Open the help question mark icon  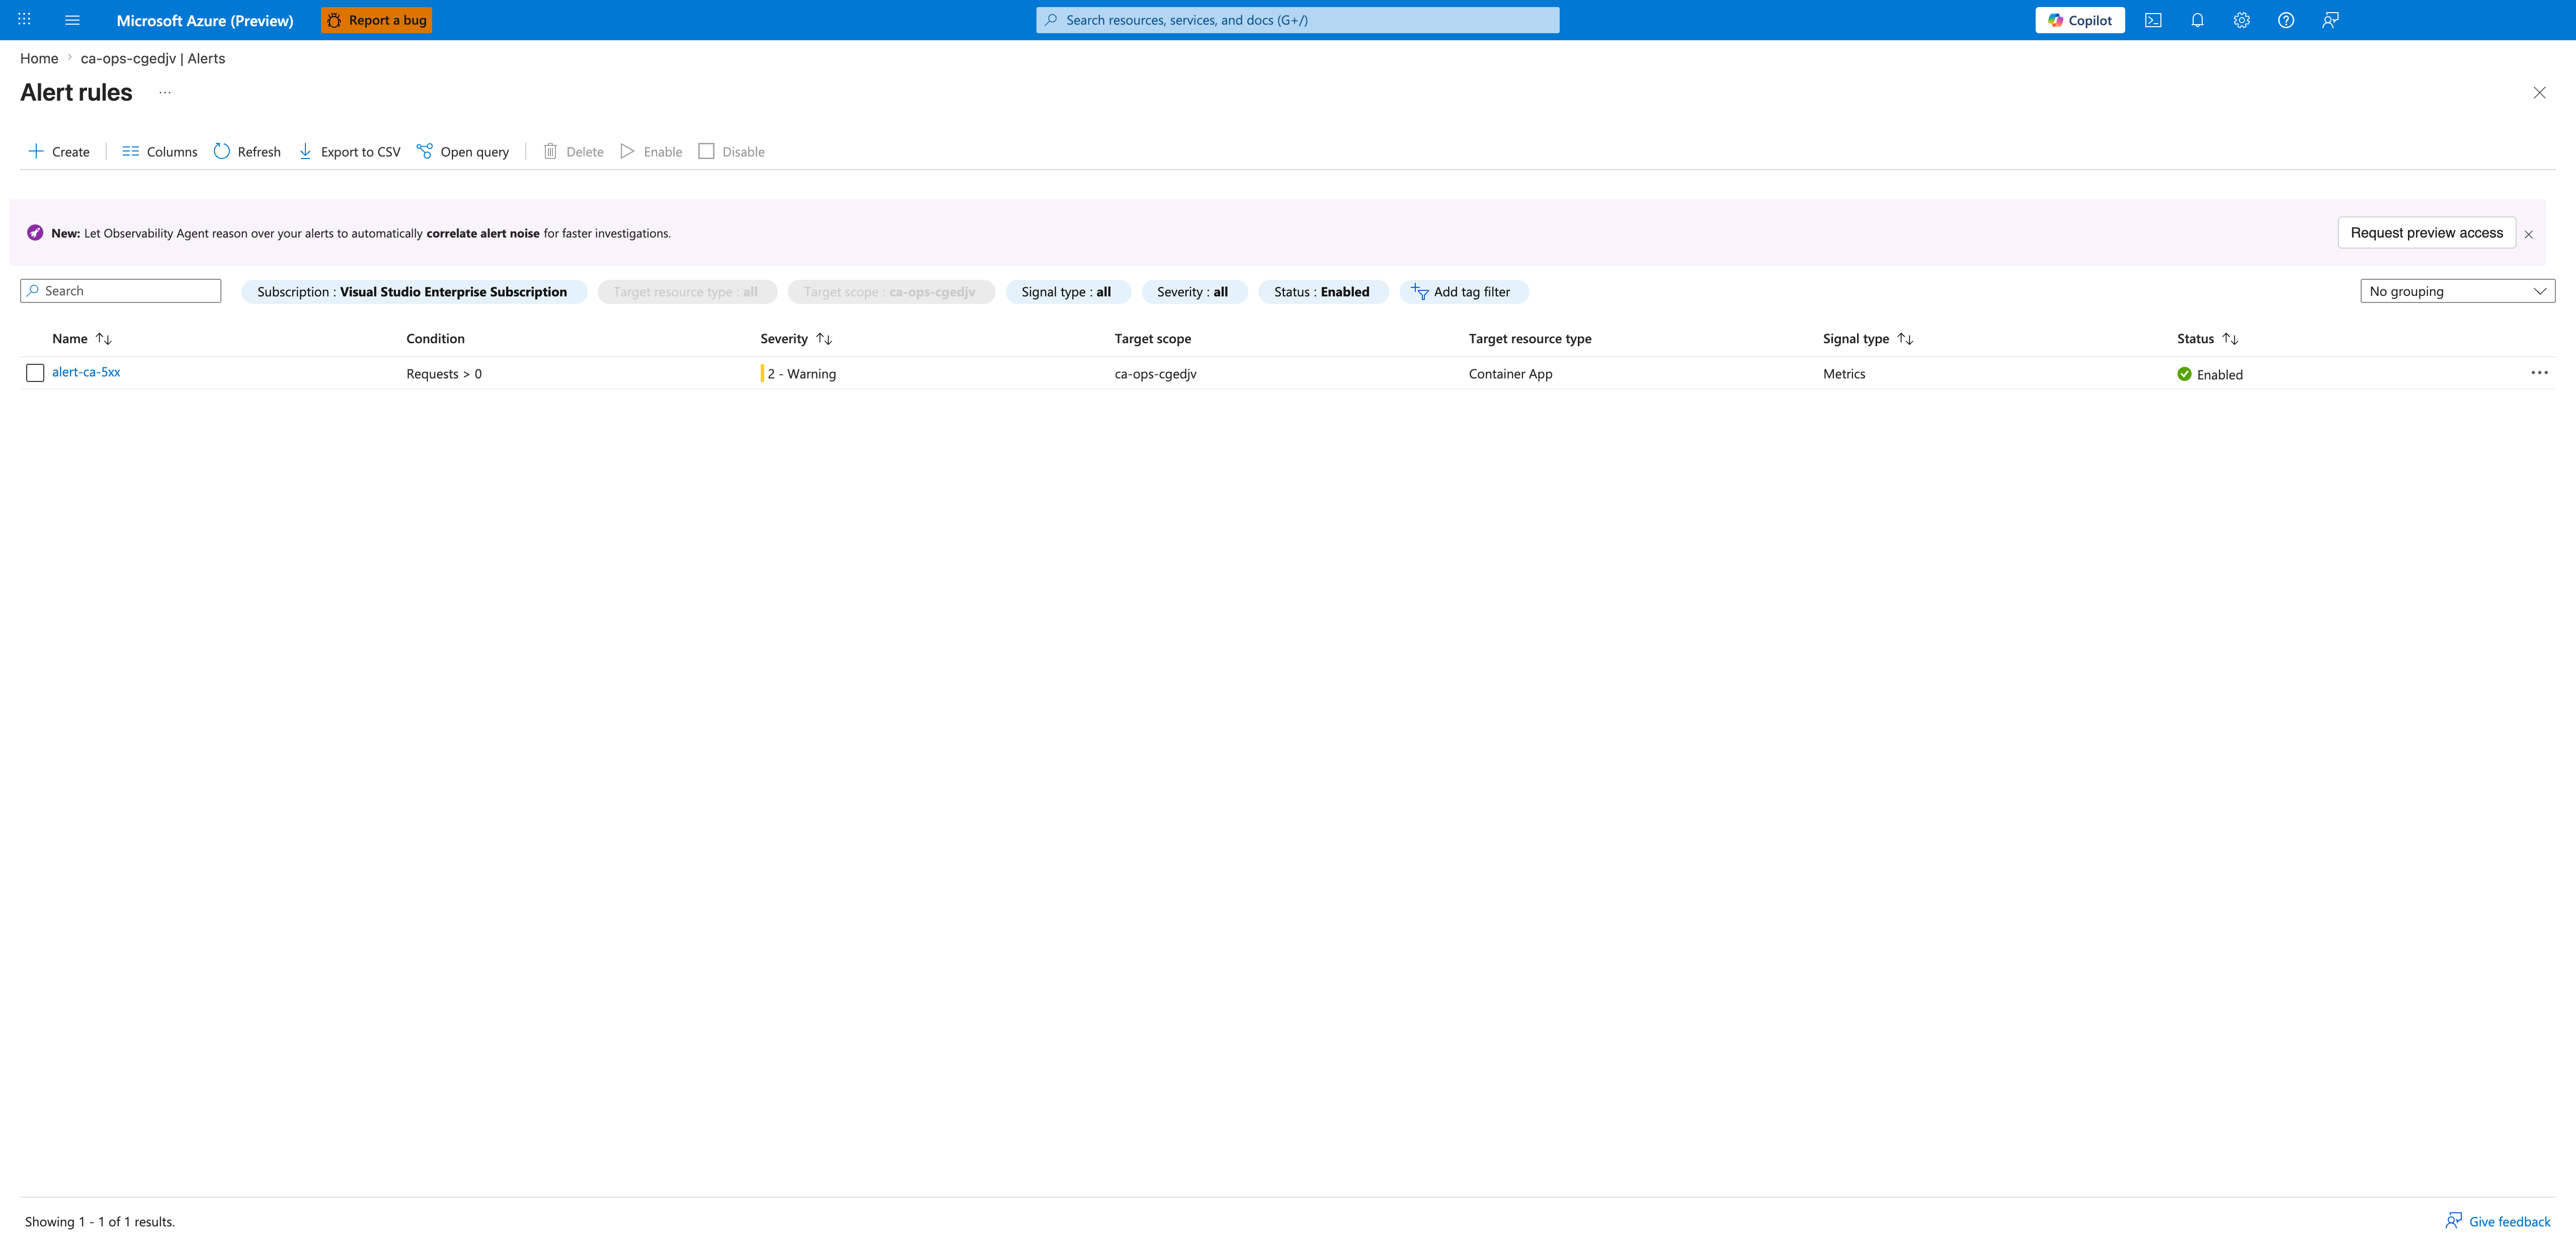tap(2286, 20)
